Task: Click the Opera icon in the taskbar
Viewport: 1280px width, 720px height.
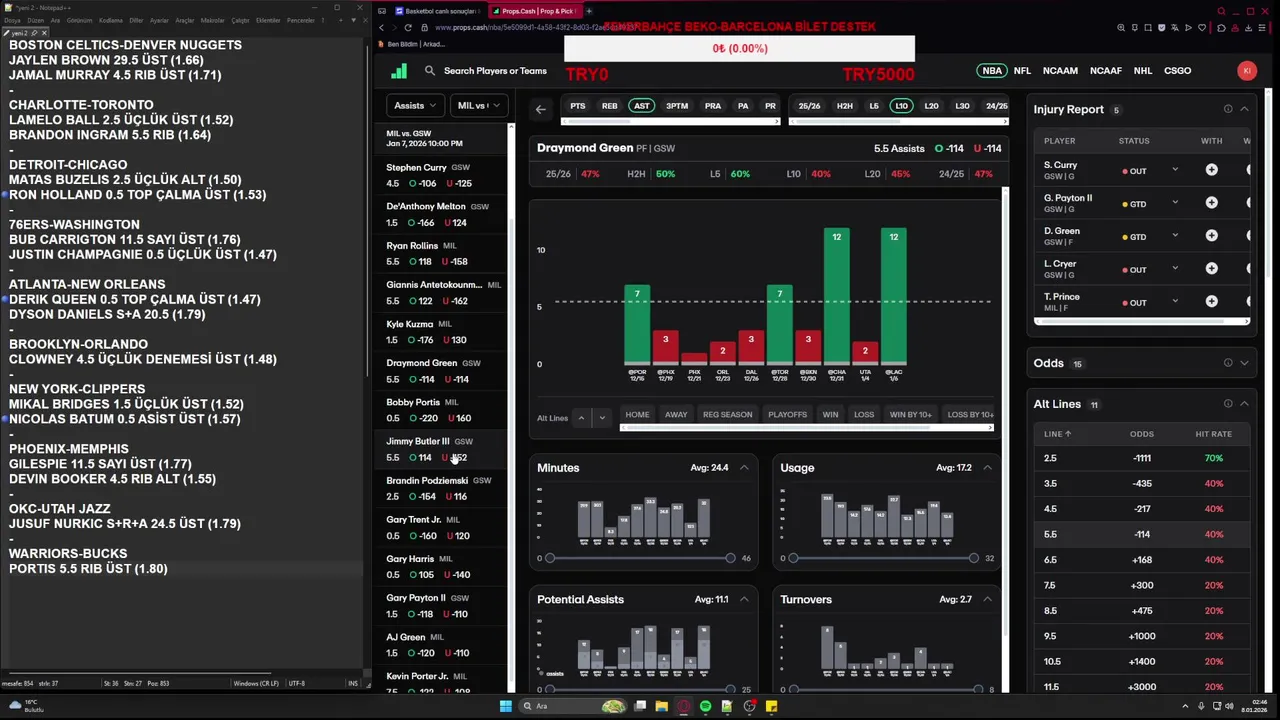Action: (684, 706)
